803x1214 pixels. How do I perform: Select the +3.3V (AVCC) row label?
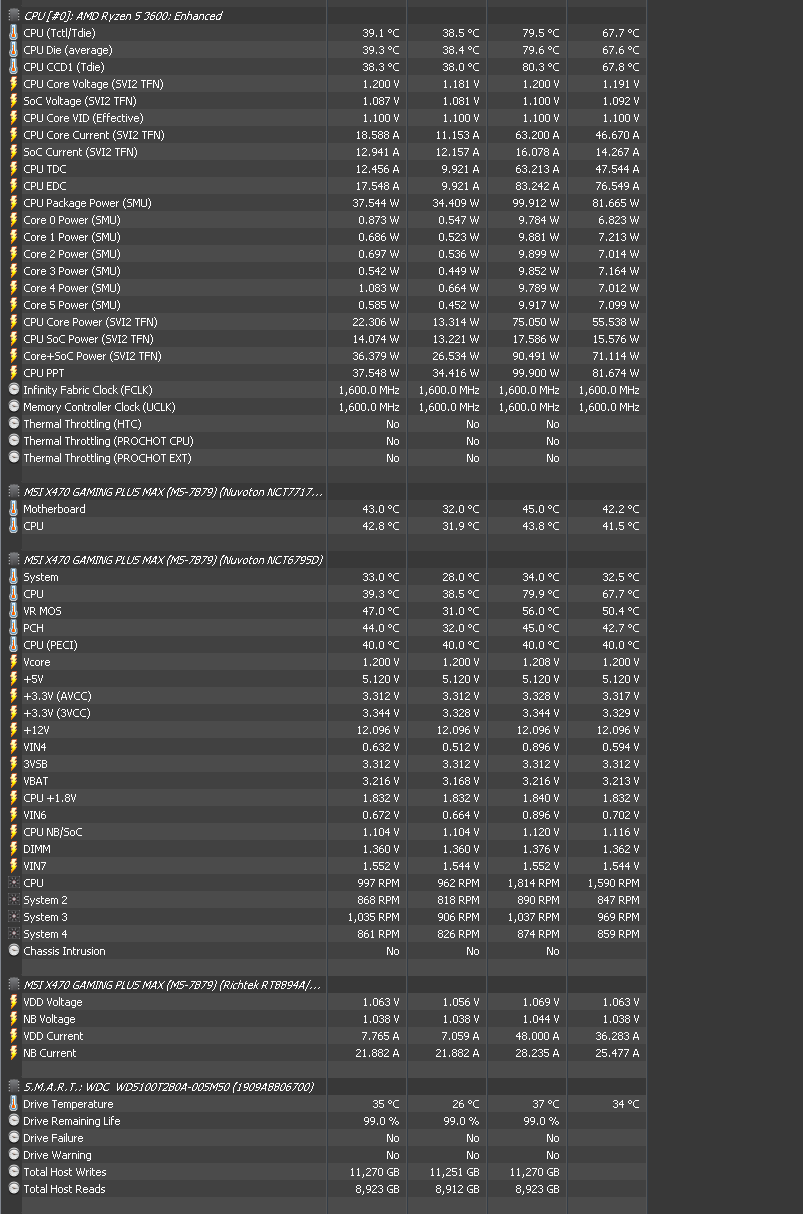point(59,696)
